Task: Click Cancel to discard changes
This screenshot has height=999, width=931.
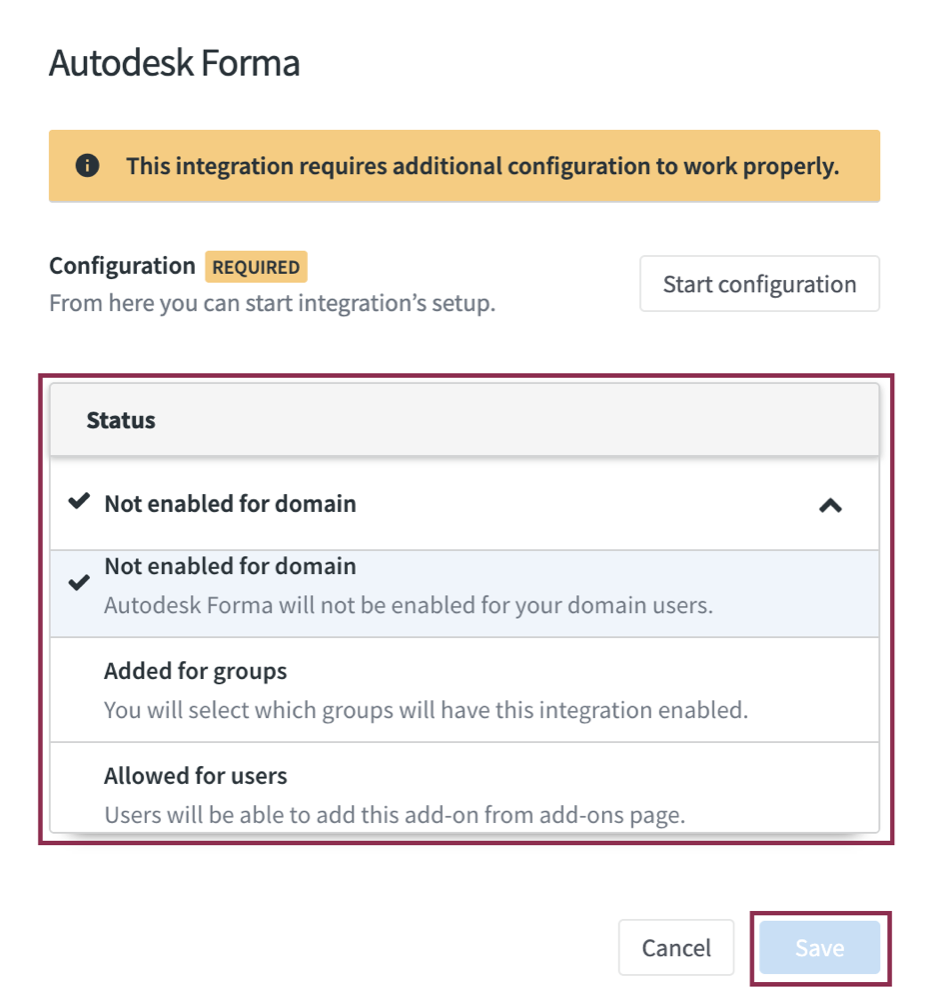Action: [676, 947]
